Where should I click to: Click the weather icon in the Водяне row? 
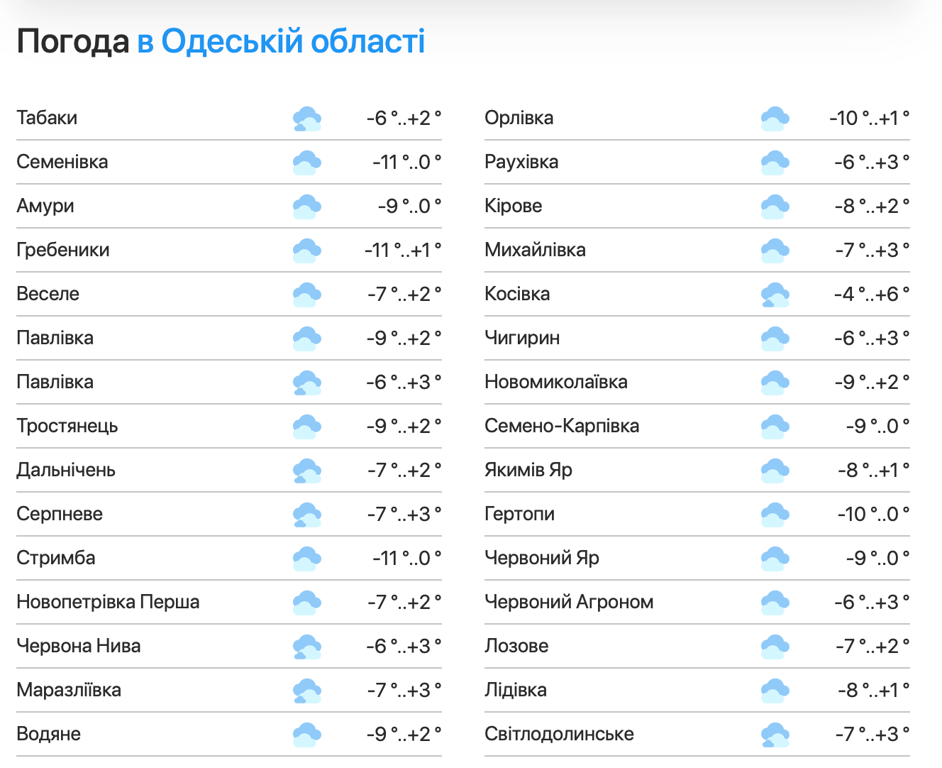(x=307, y=735)
